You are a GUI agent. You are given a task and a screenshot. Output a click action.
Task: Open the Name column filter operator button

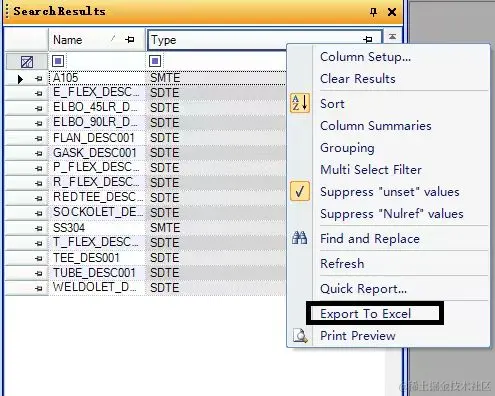tap(58, 61)
